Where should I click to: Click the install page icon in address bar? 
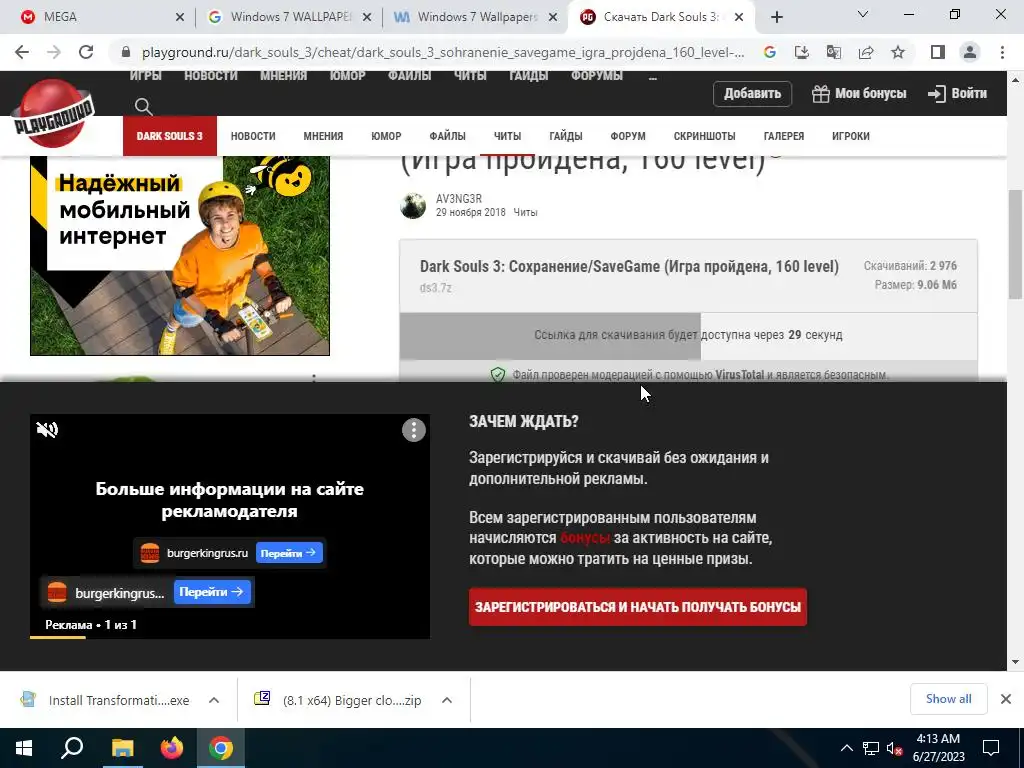(802, 52)
